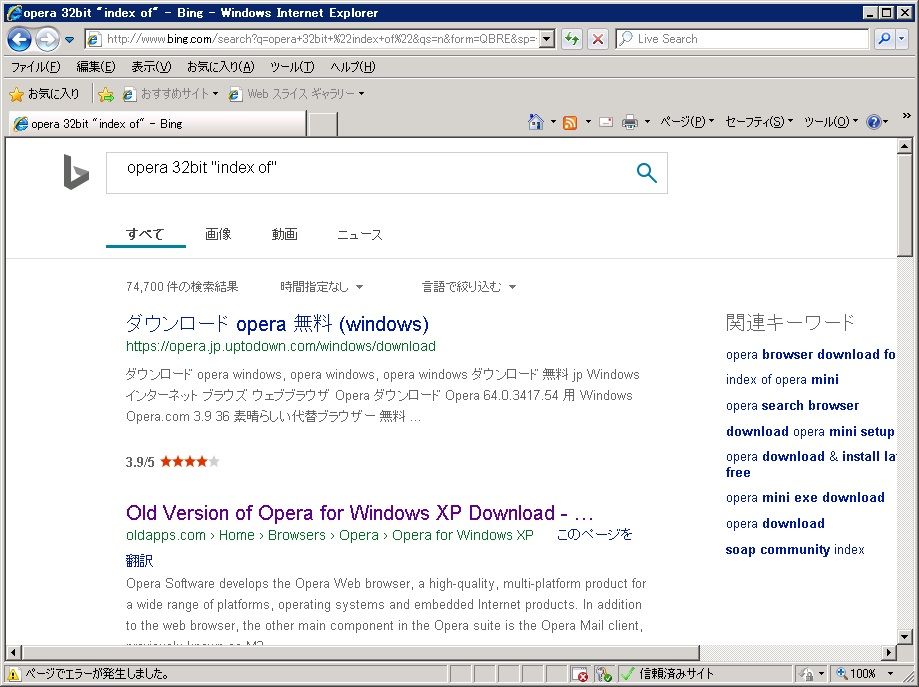Click the vertical scrollbar up arrow

(x=904, y=146)
